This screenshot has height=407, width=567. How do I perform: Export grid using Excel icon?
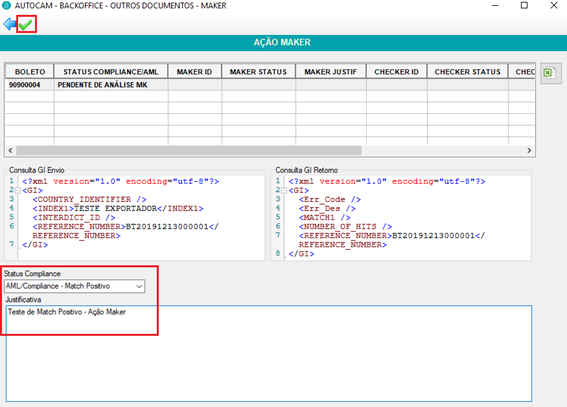click(549, 73)
